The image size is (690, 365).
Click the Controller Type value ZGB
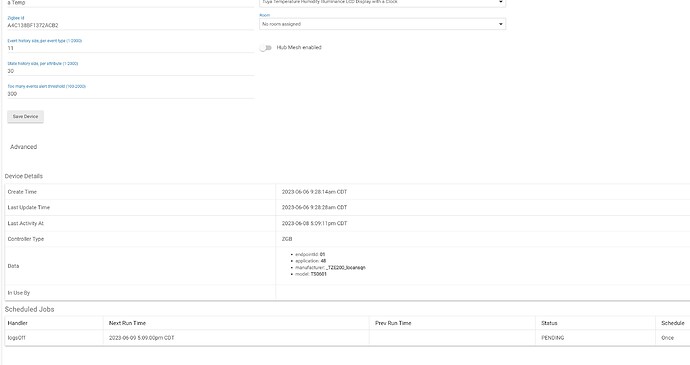287,239
